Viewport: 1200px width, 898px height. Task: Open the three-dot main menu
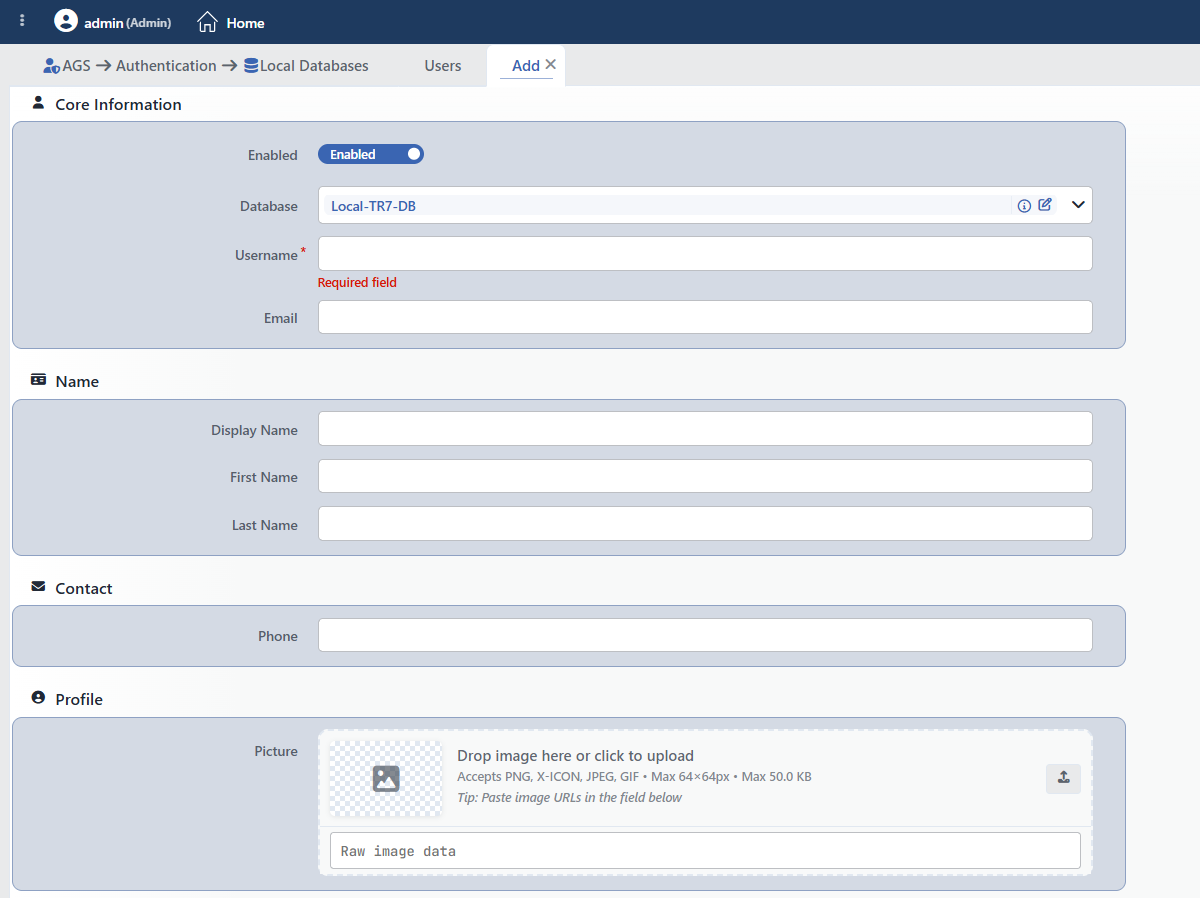tap(22, 21)
